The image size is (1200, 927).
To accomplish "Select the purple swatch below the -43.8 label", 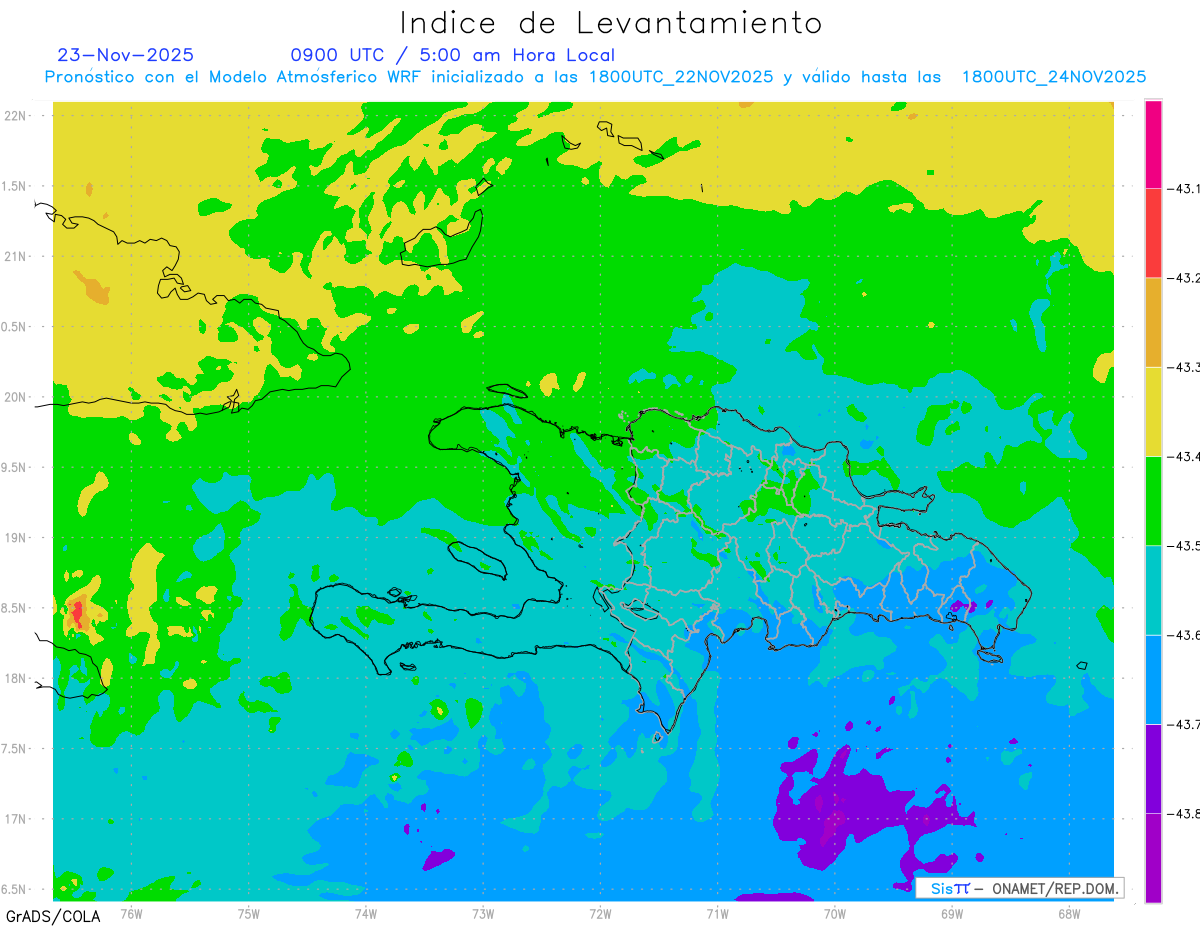I will pos(1153,858).
